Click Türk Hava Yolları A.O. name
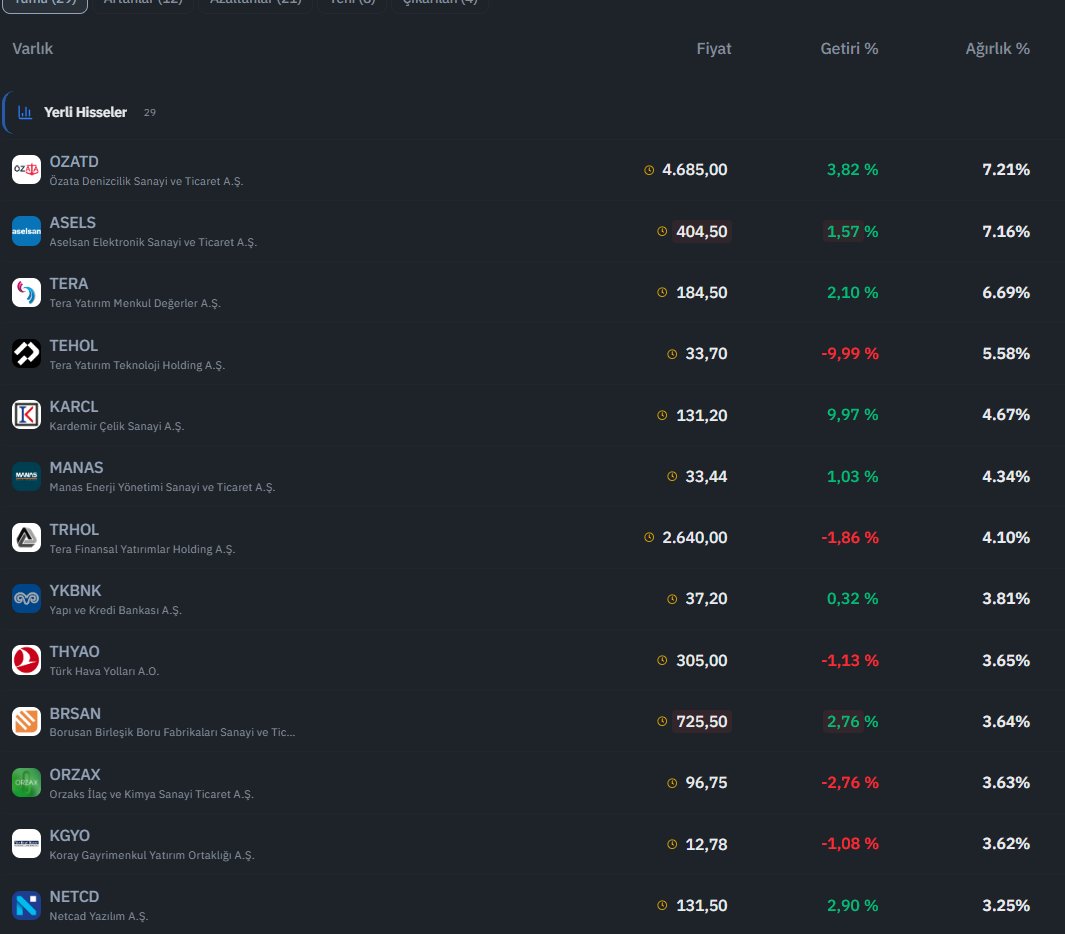Viewport: 1065px width, 934px height. (x=104, y=671)
